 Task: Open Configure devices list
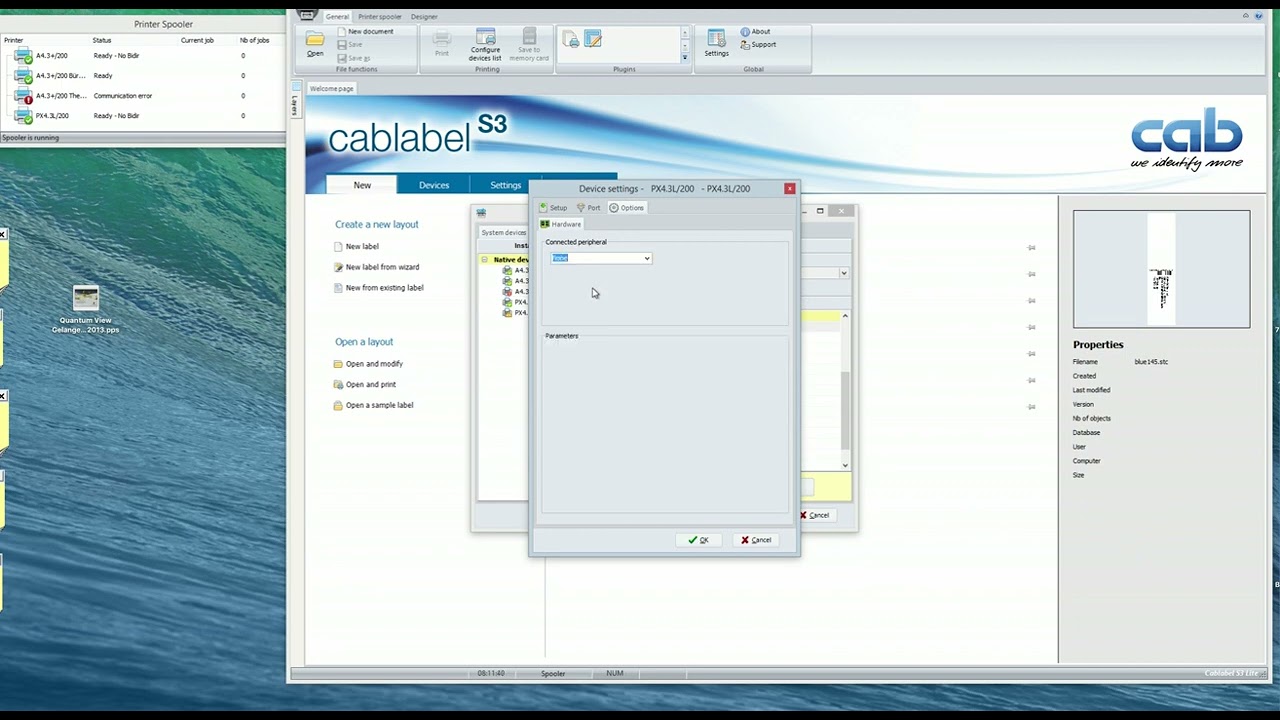[485, 45]
